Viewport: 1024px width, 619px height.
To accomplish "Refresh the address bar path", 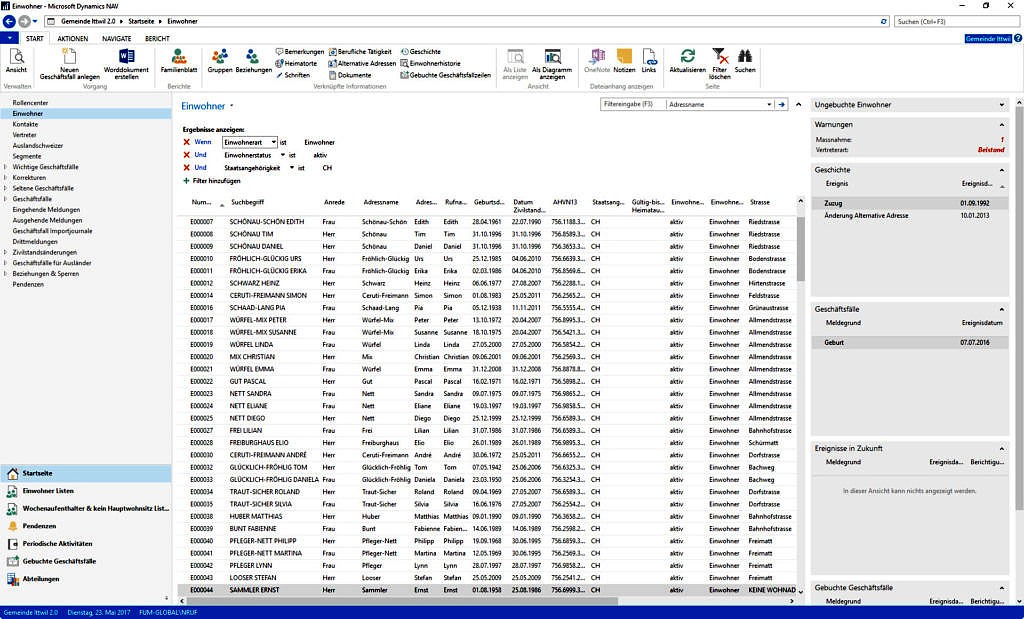I will 884,22.
